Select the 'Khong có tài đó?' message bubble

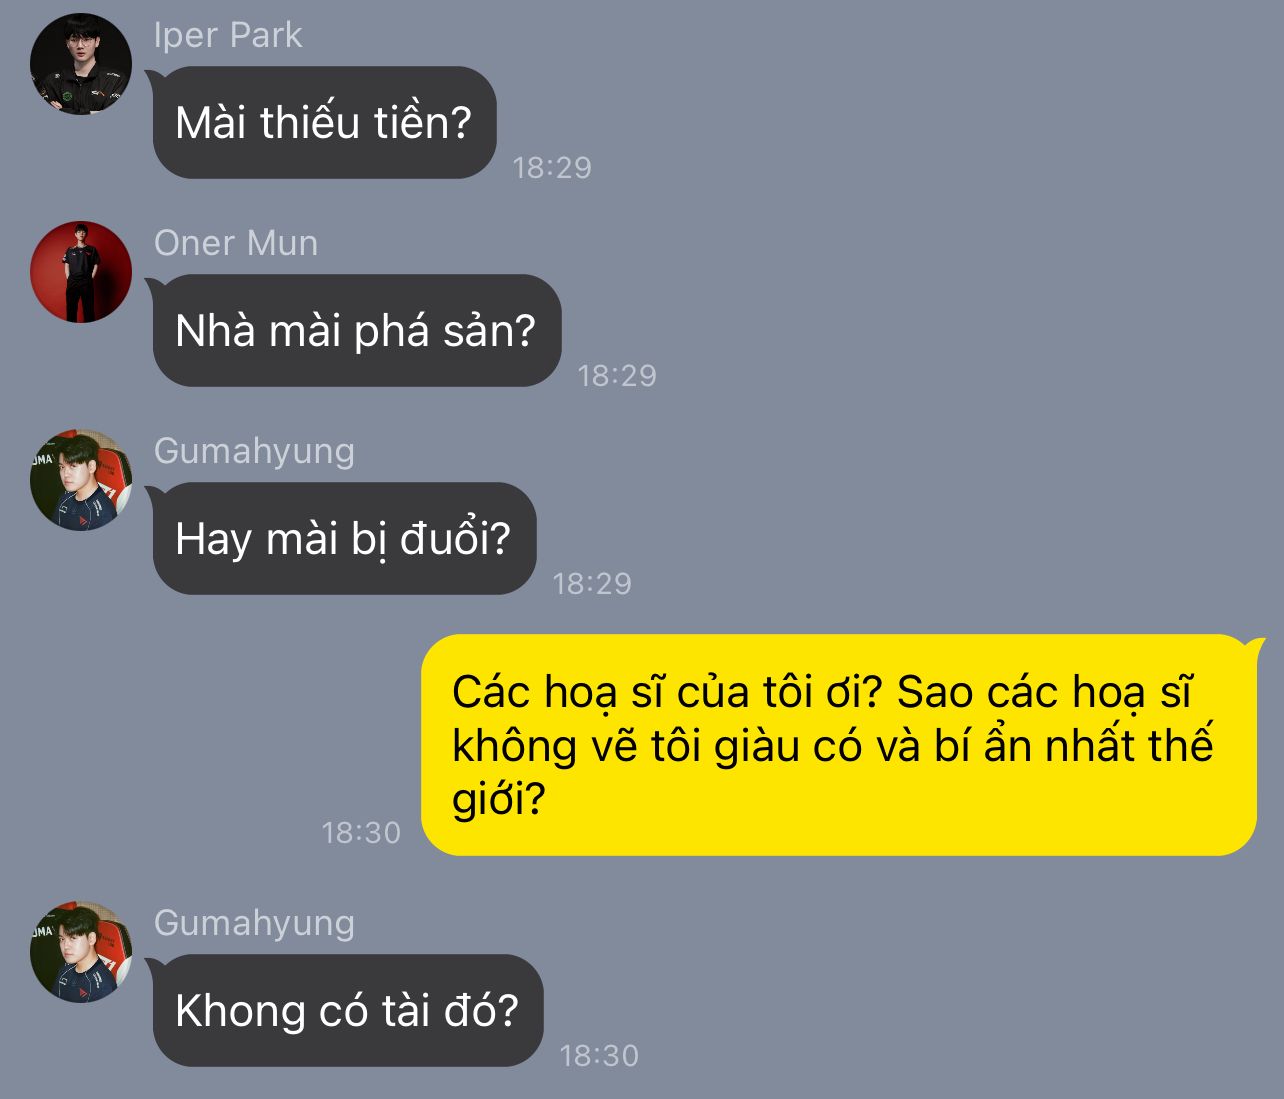click(348, 1011)
